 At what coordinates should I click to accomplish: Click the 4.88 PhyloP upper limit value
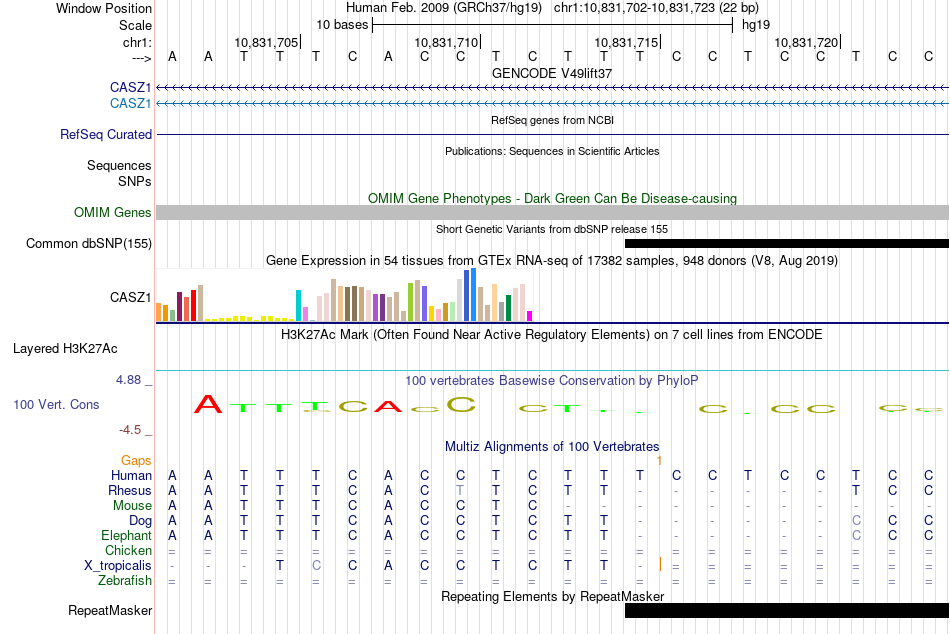(x=128, y=379)
